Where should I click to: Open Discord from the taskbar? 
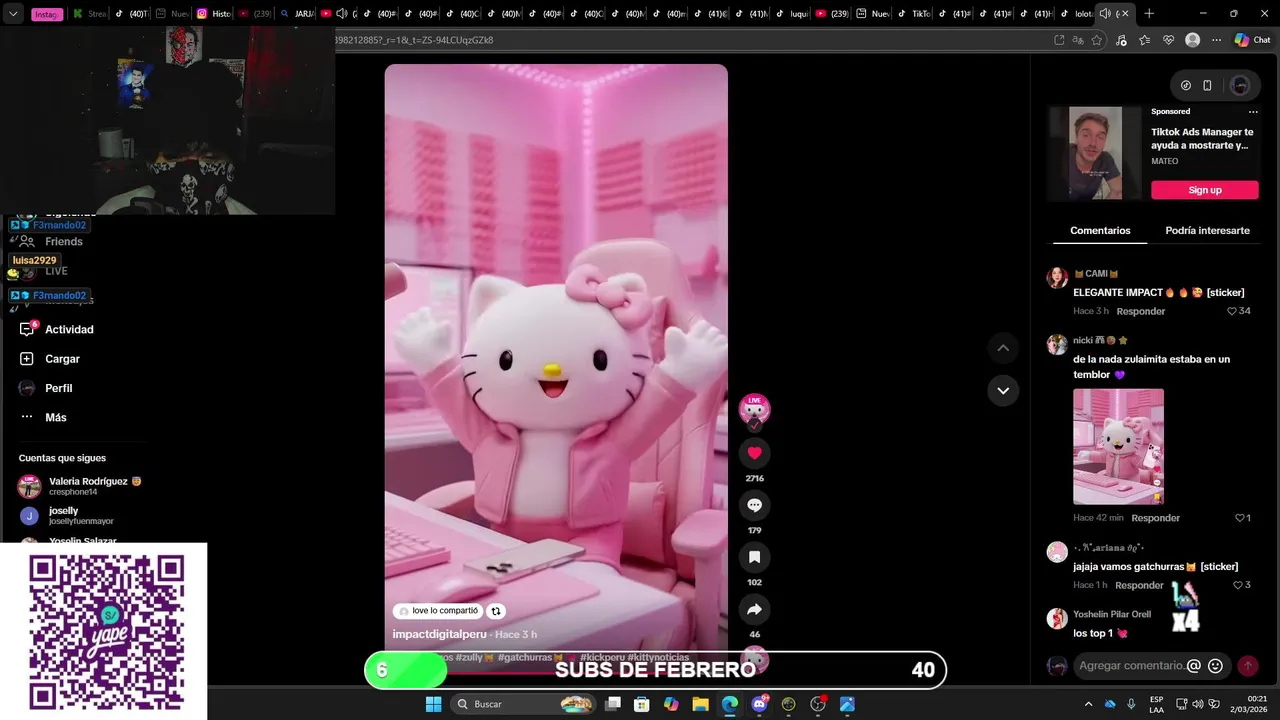click(x=759, y=704)
